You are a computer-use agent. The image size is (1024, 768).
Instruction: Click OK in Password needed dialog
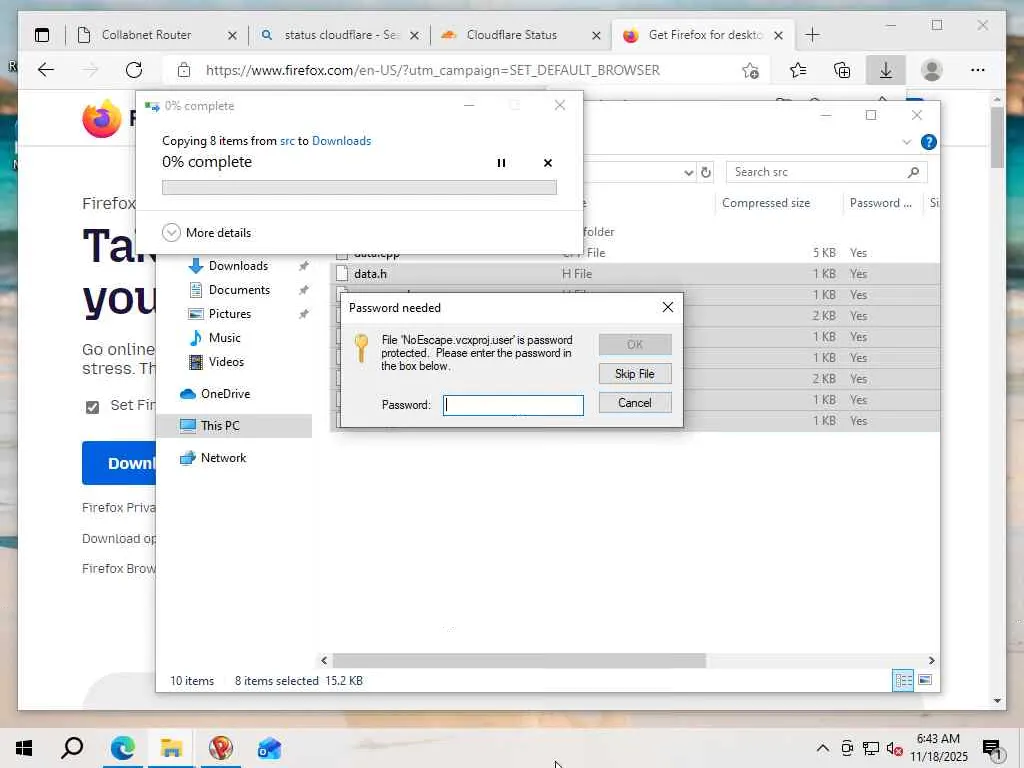pyautogui.click(x=635, y=344)
